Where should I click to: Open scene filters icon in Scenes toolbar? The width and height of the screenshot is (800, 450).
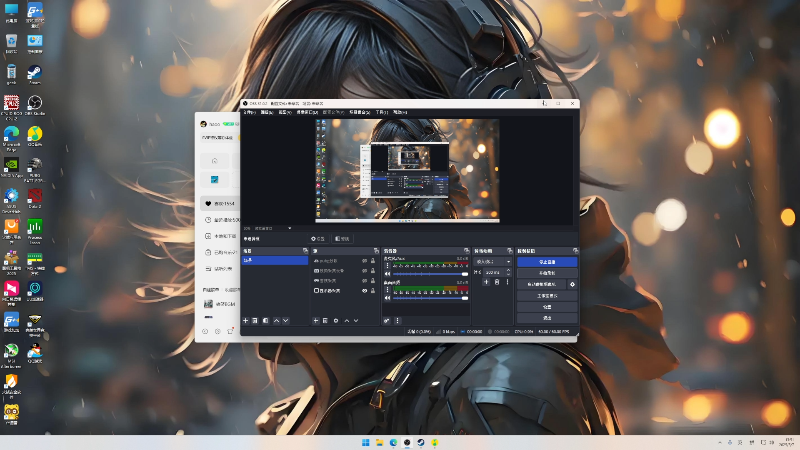[265, 320]
